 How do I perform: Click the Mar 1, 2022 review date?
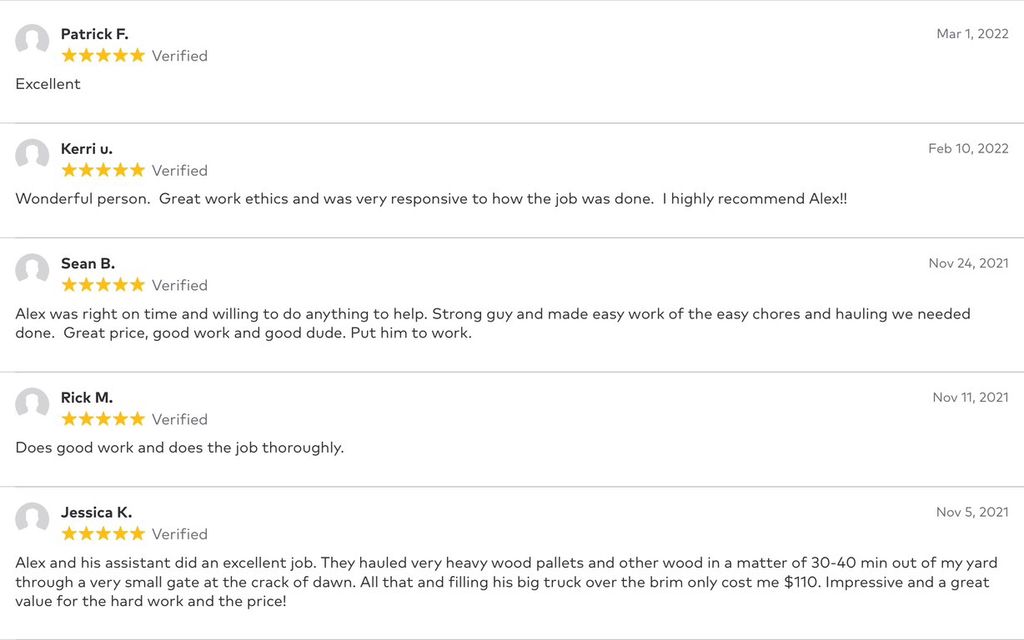(972, 34)
